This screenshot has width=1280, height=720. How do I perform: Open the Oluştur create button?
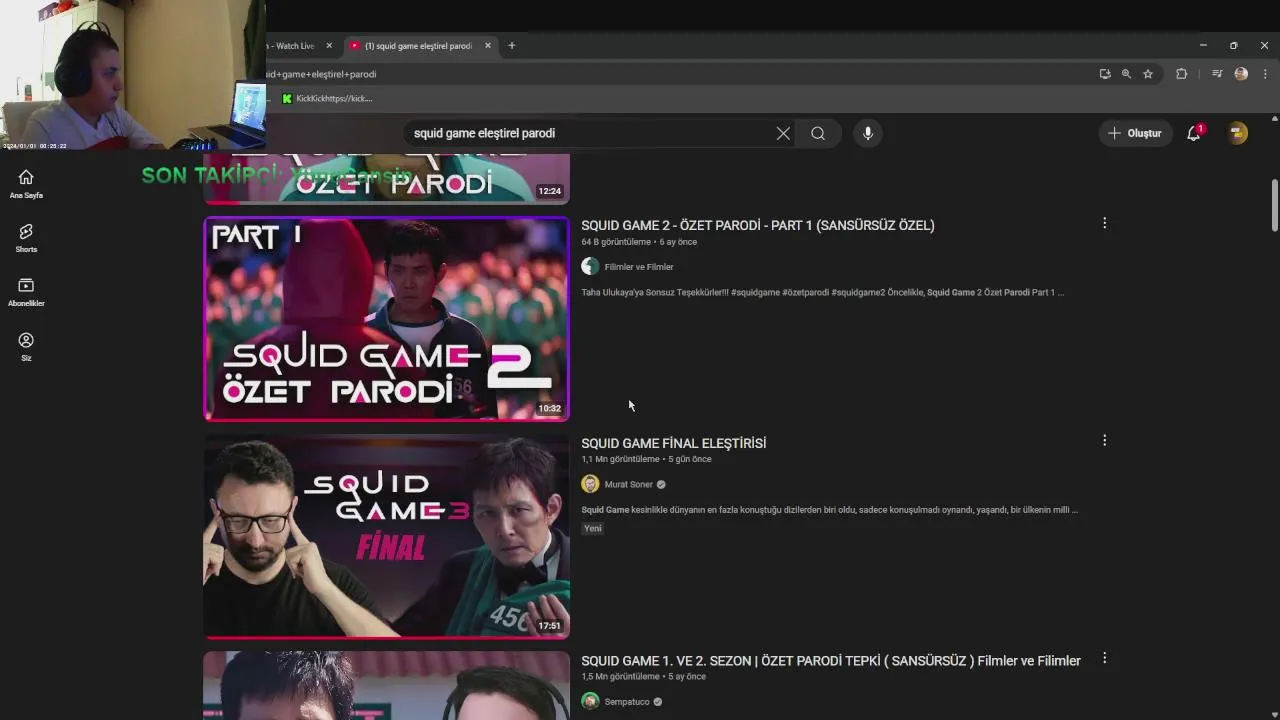coord(1136,133)
